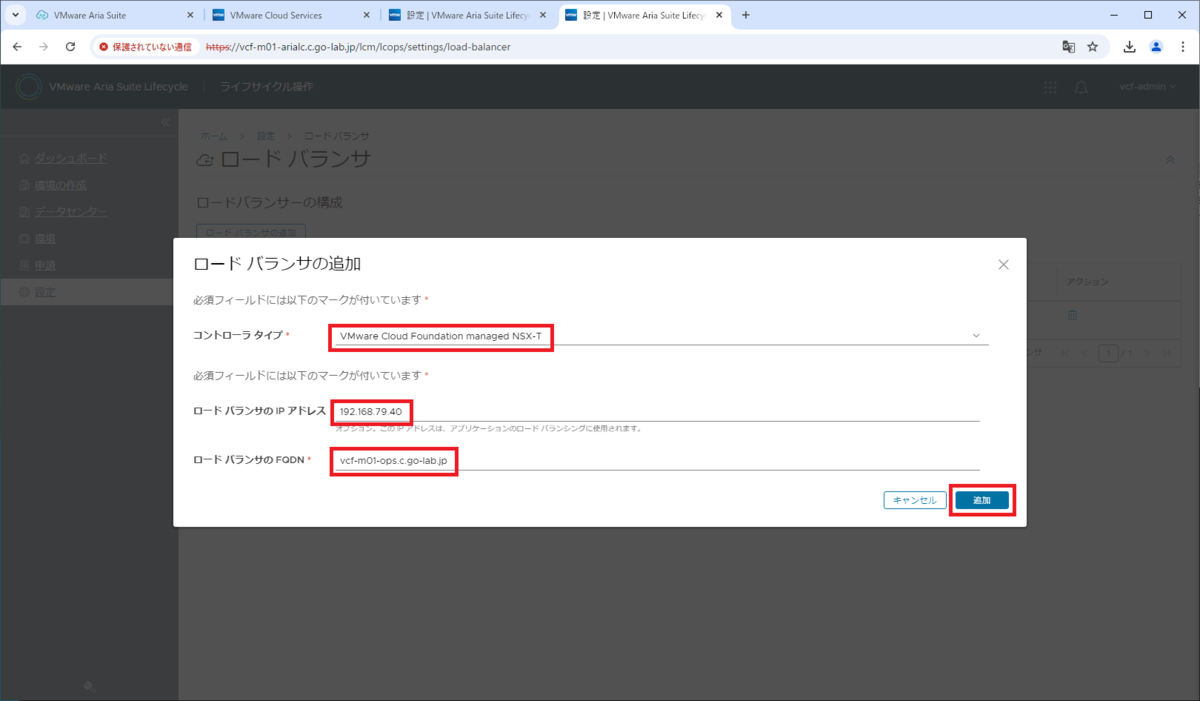Go to first page in pagination

tap(1065, 353)
